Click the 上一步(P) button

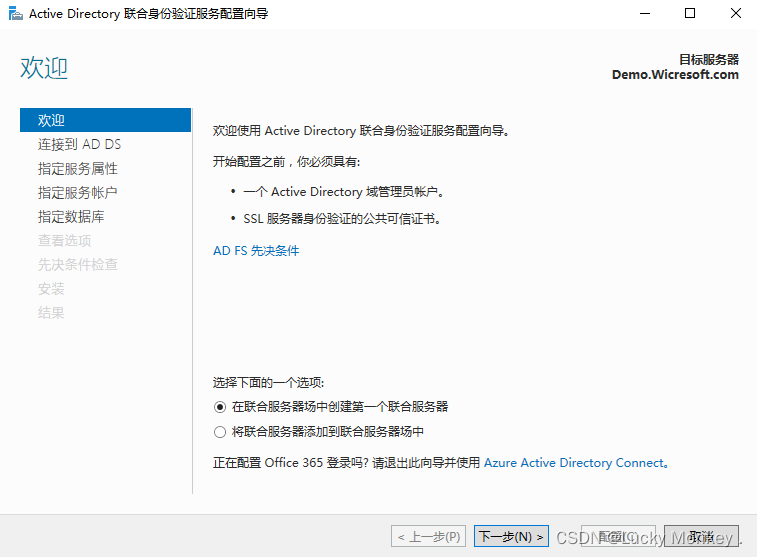pos(428,536)
